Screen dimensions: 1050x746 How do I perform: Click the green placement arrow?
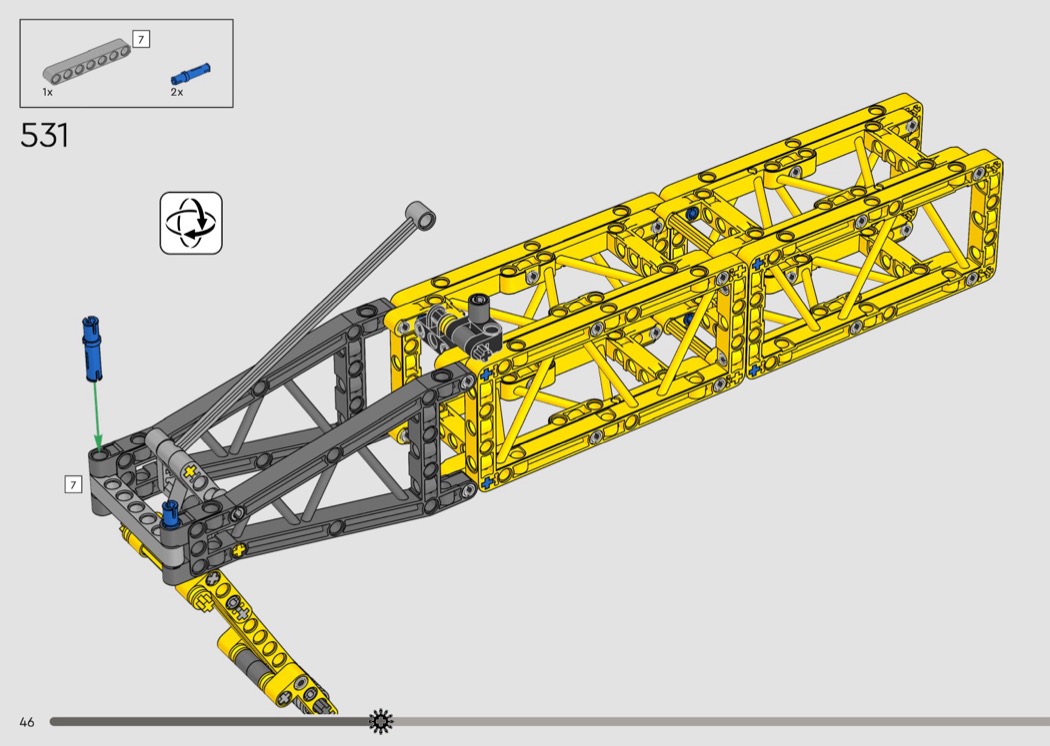pos(96,416)
